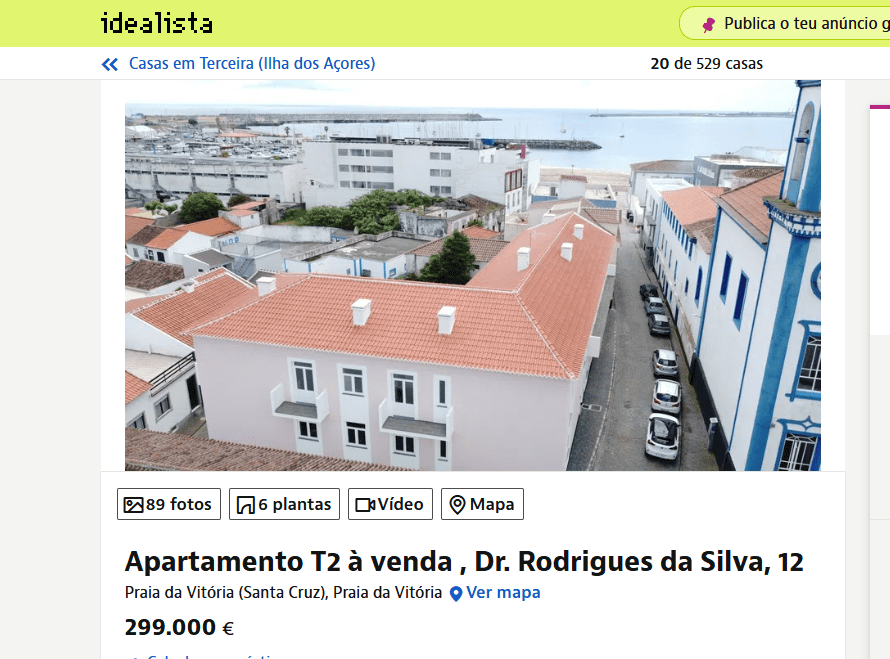
Task: Click the picture icon in 89 fotos
Action: [x=133, y=505]
